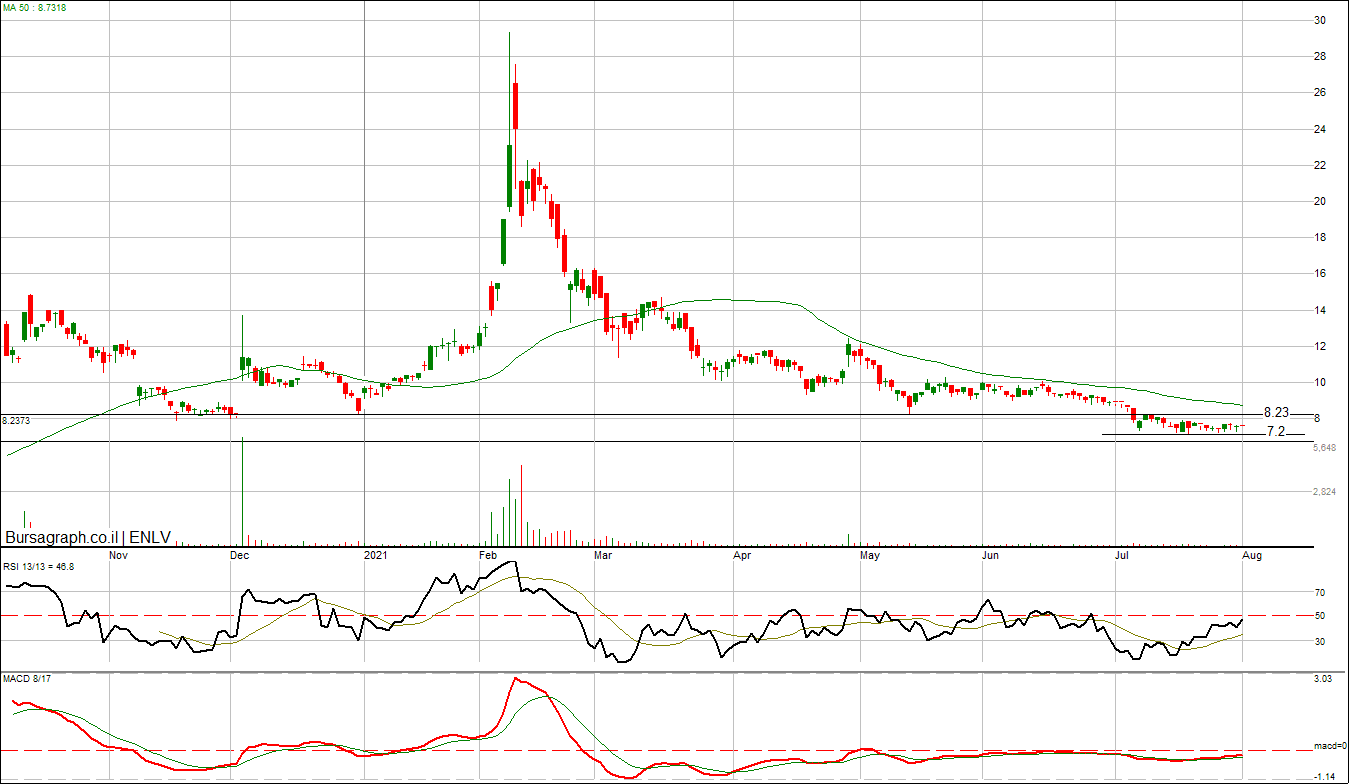Pick the Jun month label
1349x784 pixels.
991,554
